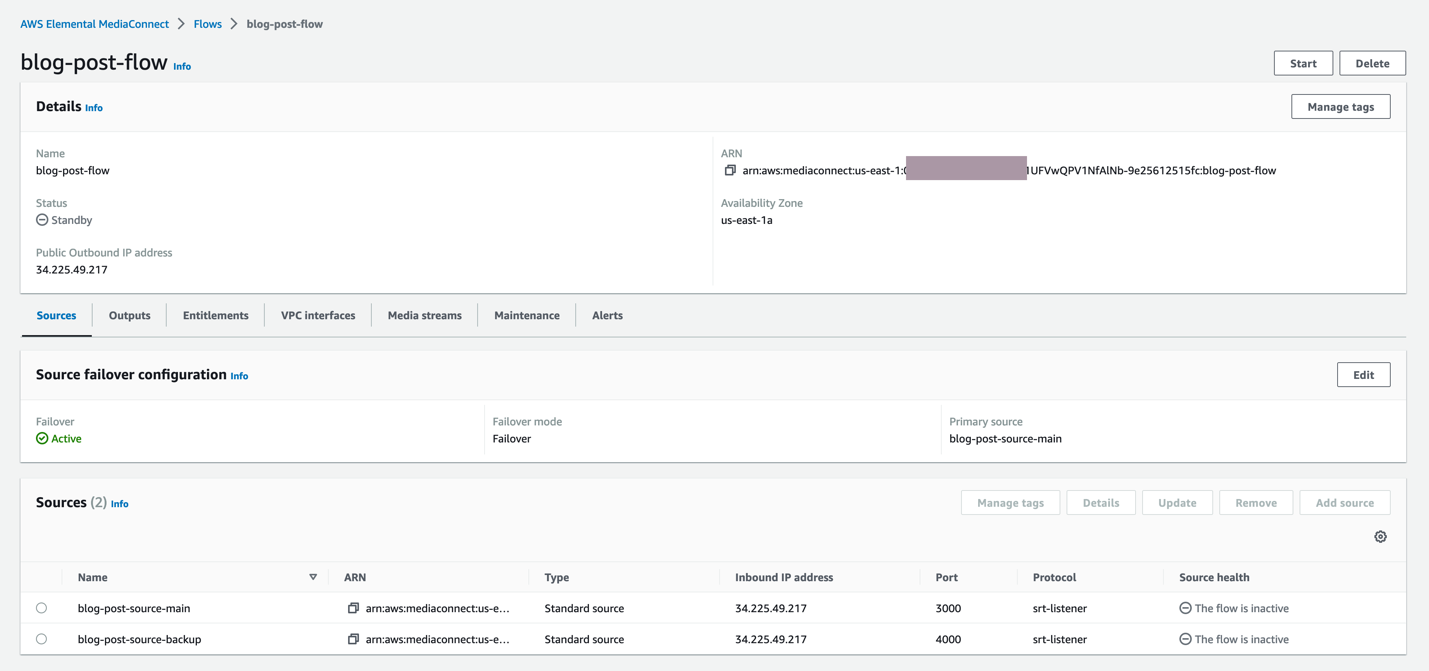
Task: Click primary source value blog-post-source-main
Action: coord(1005,439)
